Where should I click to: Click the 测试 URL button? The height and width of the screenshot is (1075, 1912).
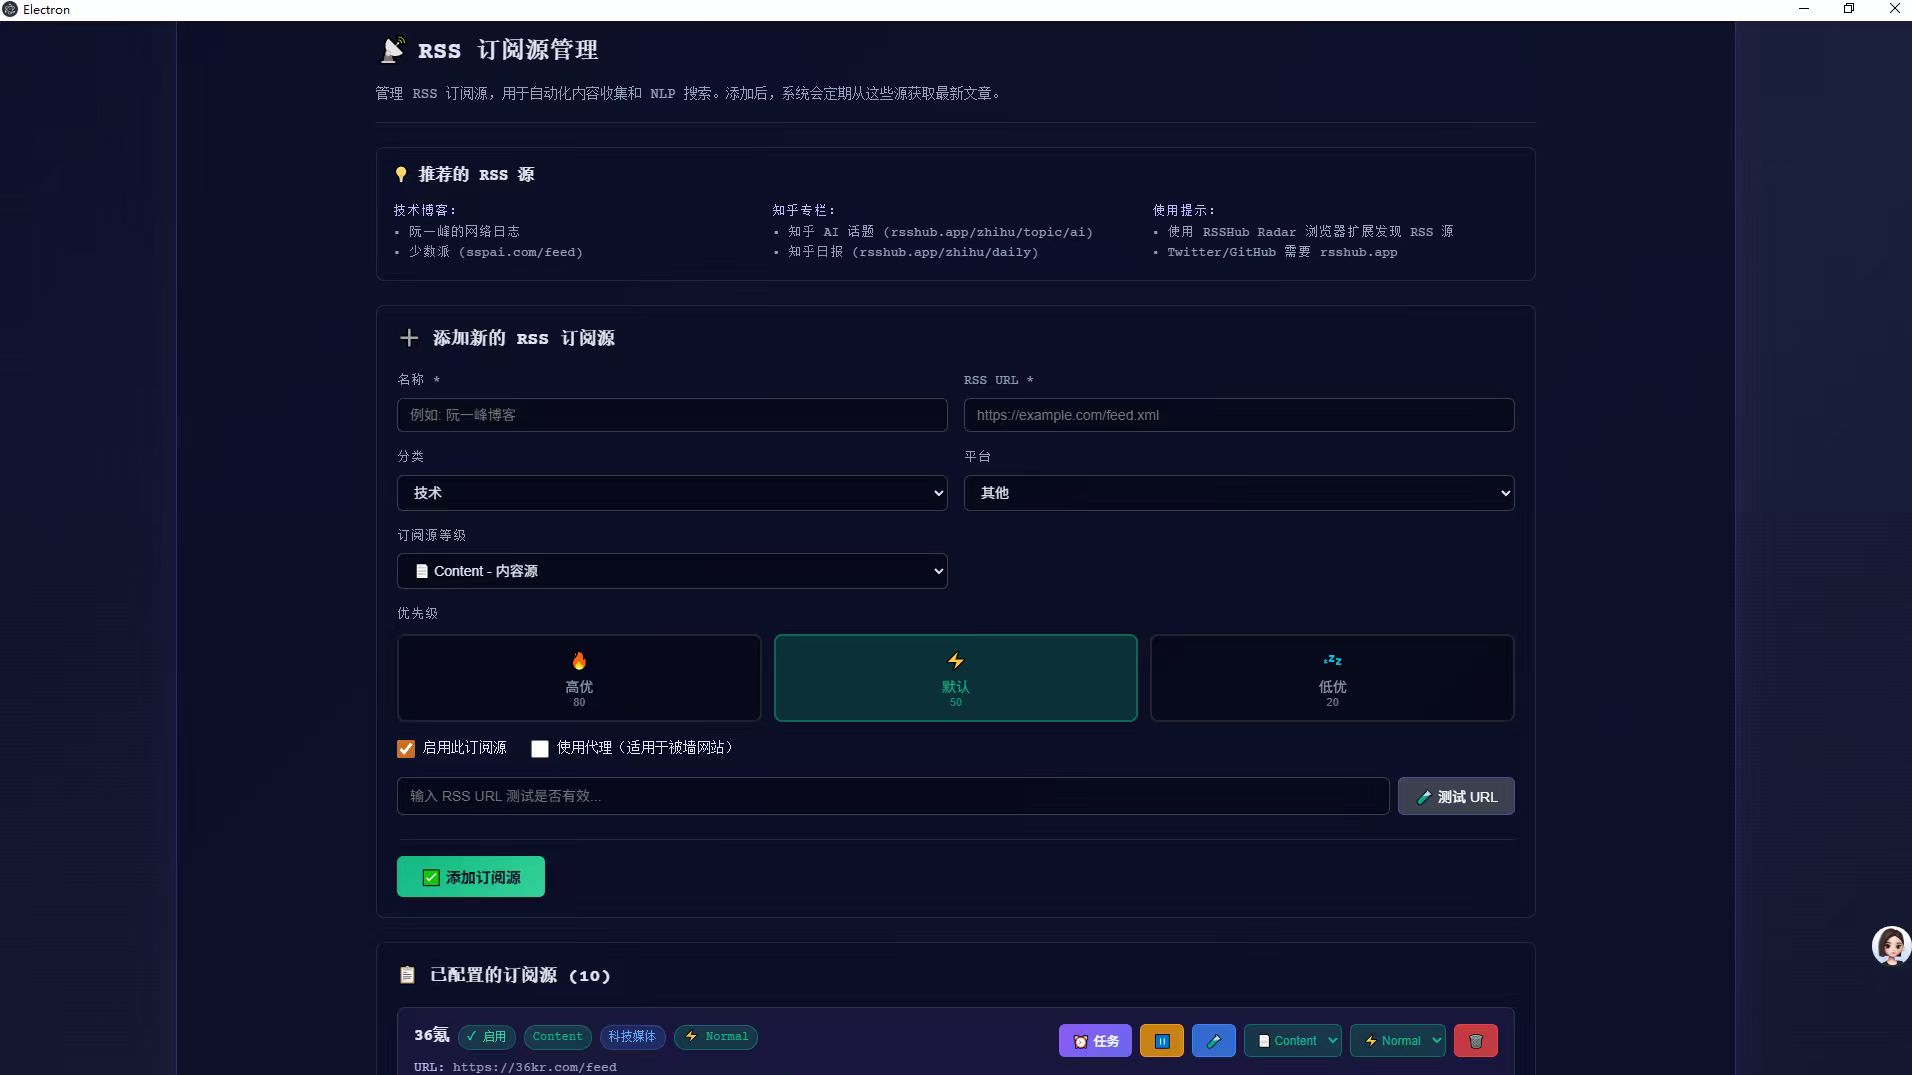click(x=1455, y=796)
